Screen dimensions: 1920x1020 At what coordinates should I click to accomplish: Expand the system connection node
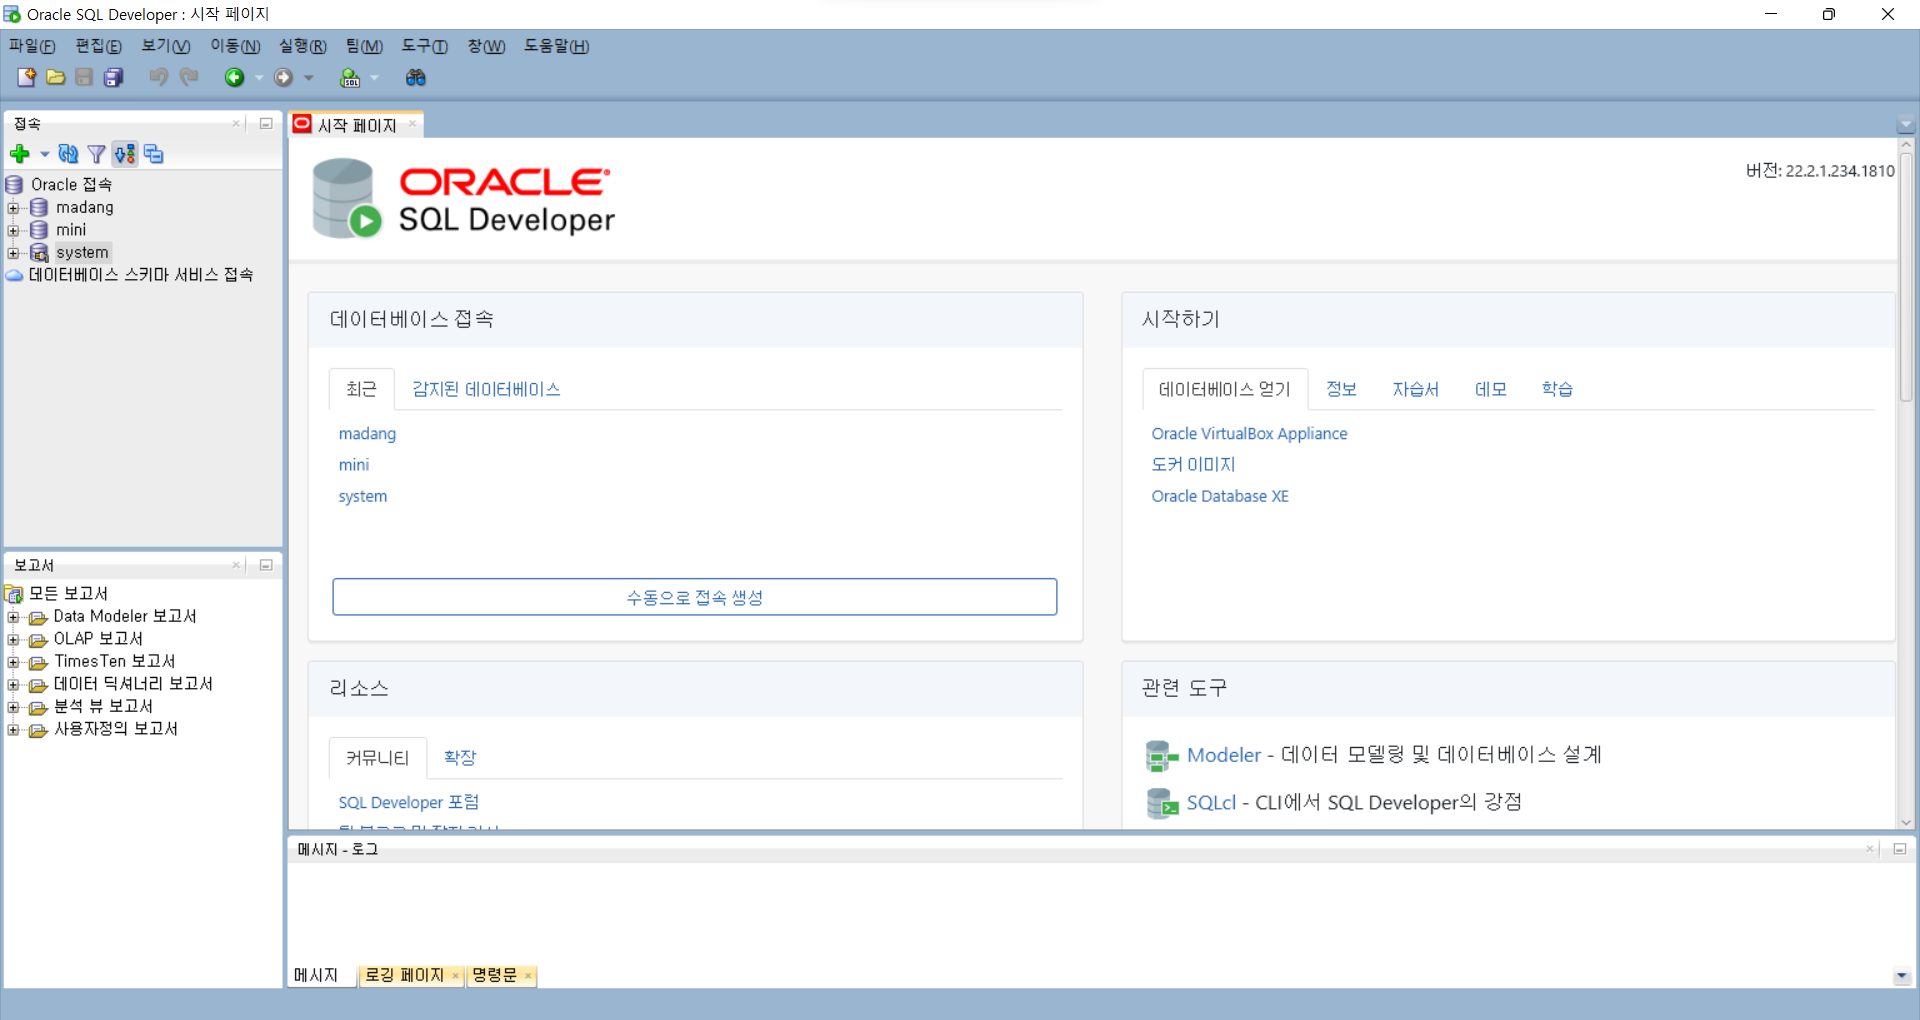coord(13,253)
